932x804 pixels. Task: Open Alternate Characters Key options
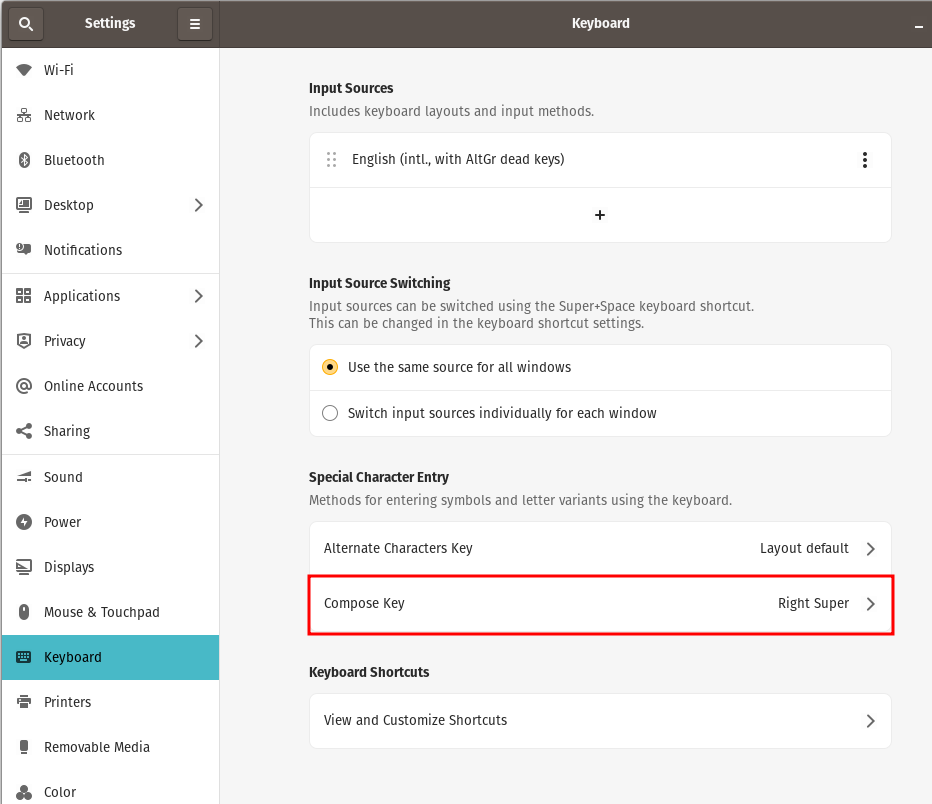tap(600, 548)
